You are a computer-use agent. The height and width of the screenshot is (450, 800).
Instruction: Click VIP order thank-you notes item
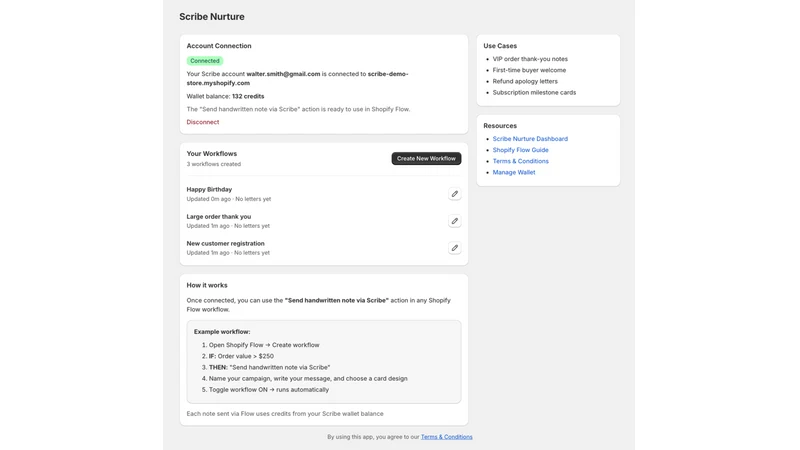pos(530,59)
